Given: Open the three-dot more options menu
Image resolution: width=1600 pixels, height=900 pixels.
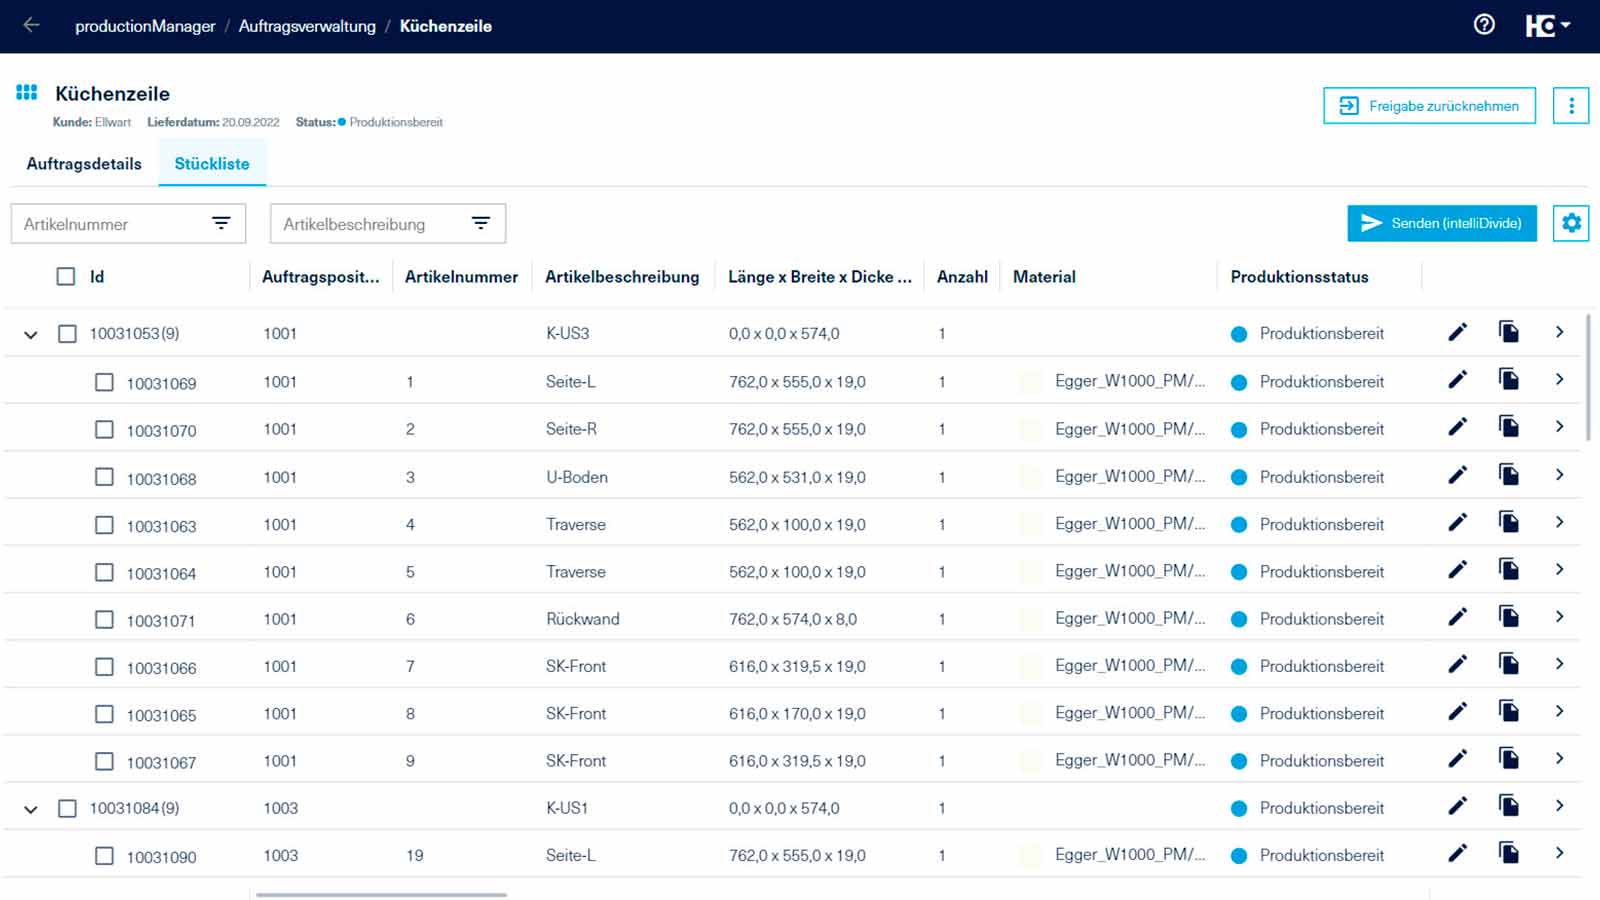Looking at the screenshot, I should (x=1570, y=106).
